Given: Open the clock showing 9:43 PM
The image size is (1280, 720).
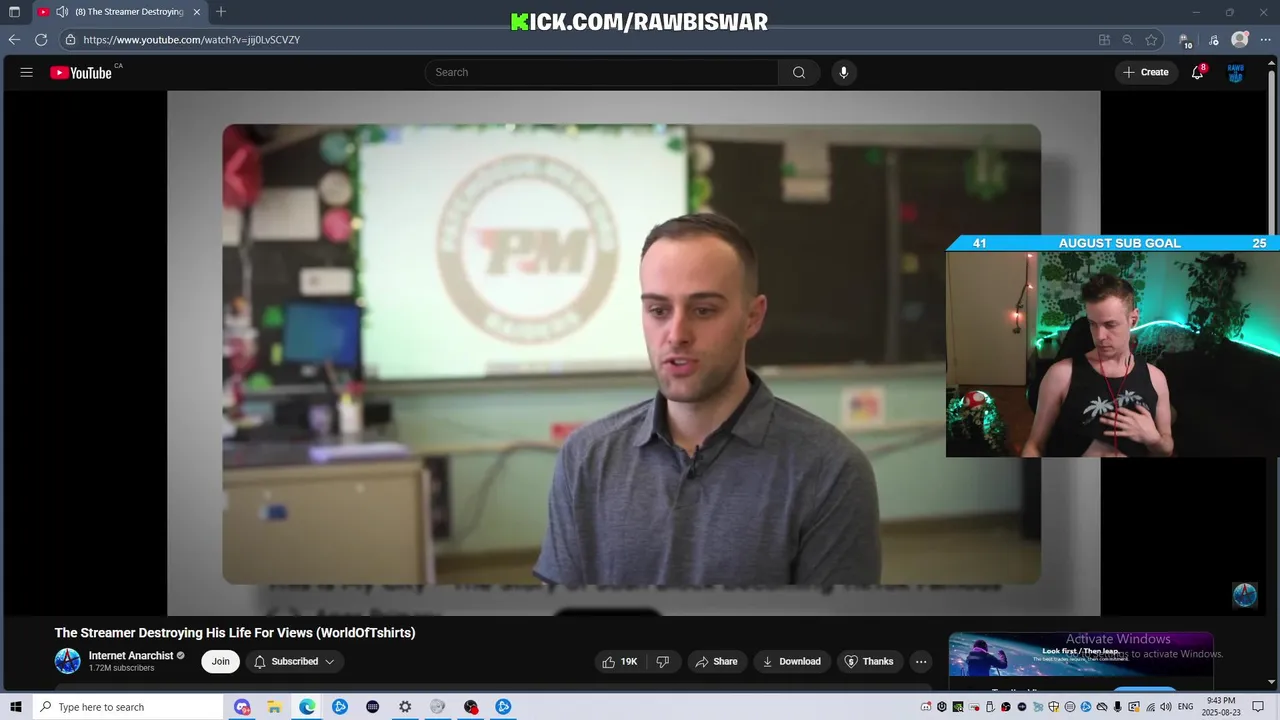Looking at the screenshot, I should 1221,707.
